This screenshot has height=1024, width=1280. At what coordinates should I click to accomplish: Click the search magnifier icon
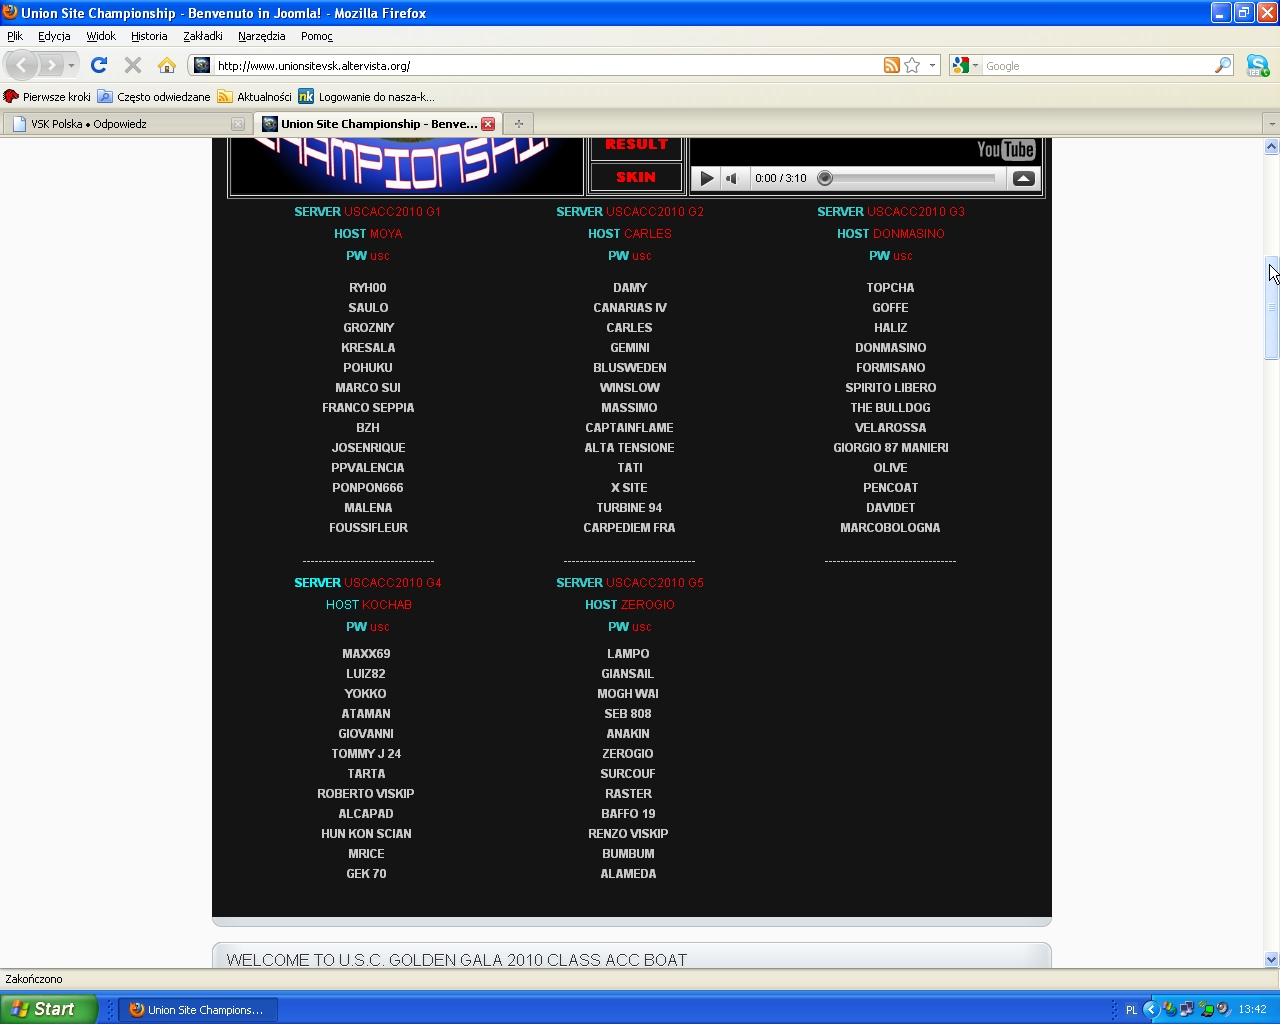coord(1222,66)
